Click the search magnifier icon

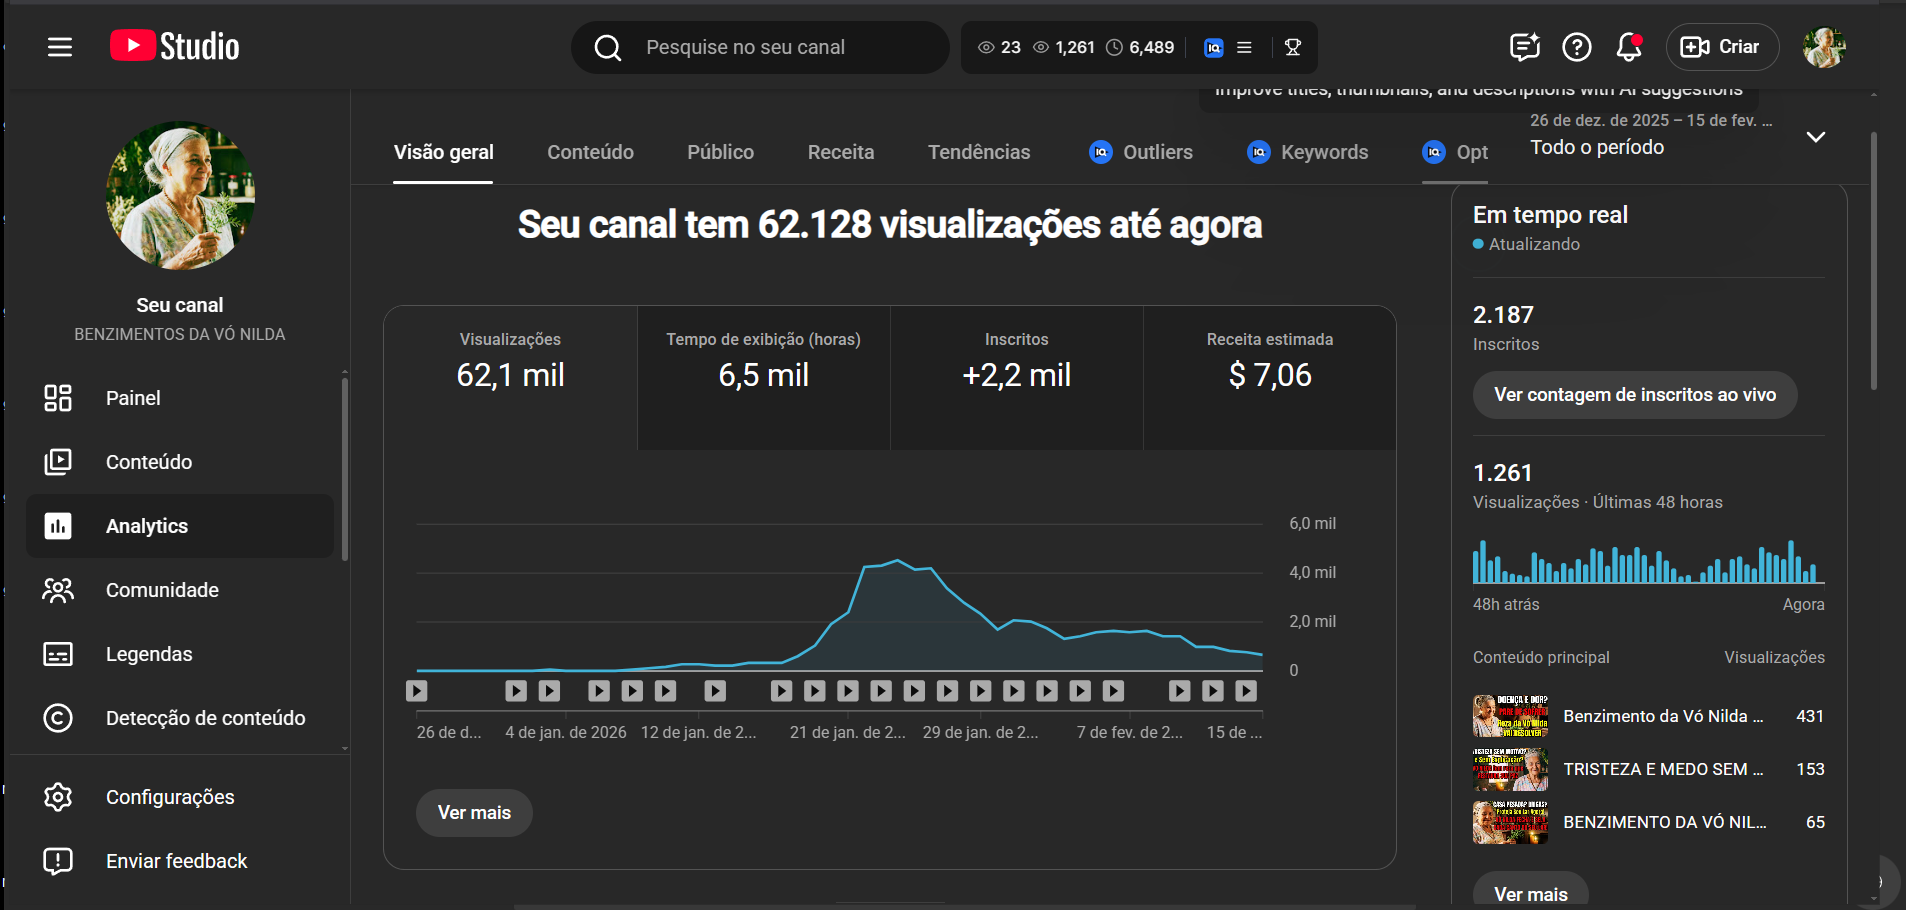608,47
